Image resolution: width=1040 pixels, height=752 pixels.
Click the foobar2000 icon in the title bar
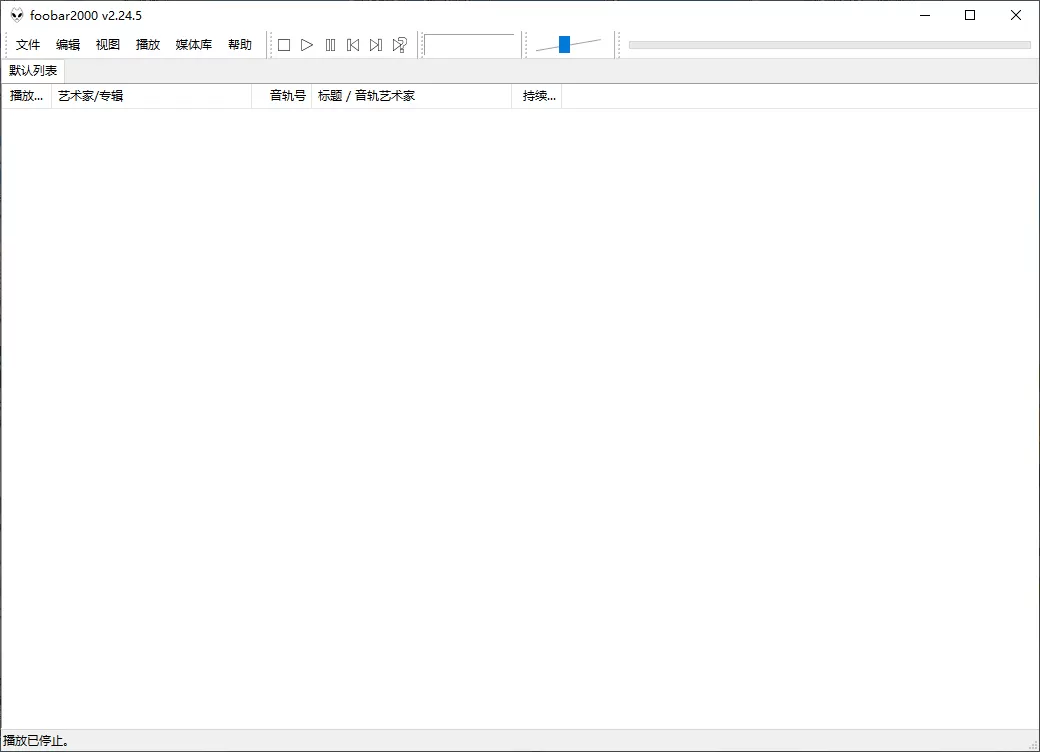[x=15, y=14]
